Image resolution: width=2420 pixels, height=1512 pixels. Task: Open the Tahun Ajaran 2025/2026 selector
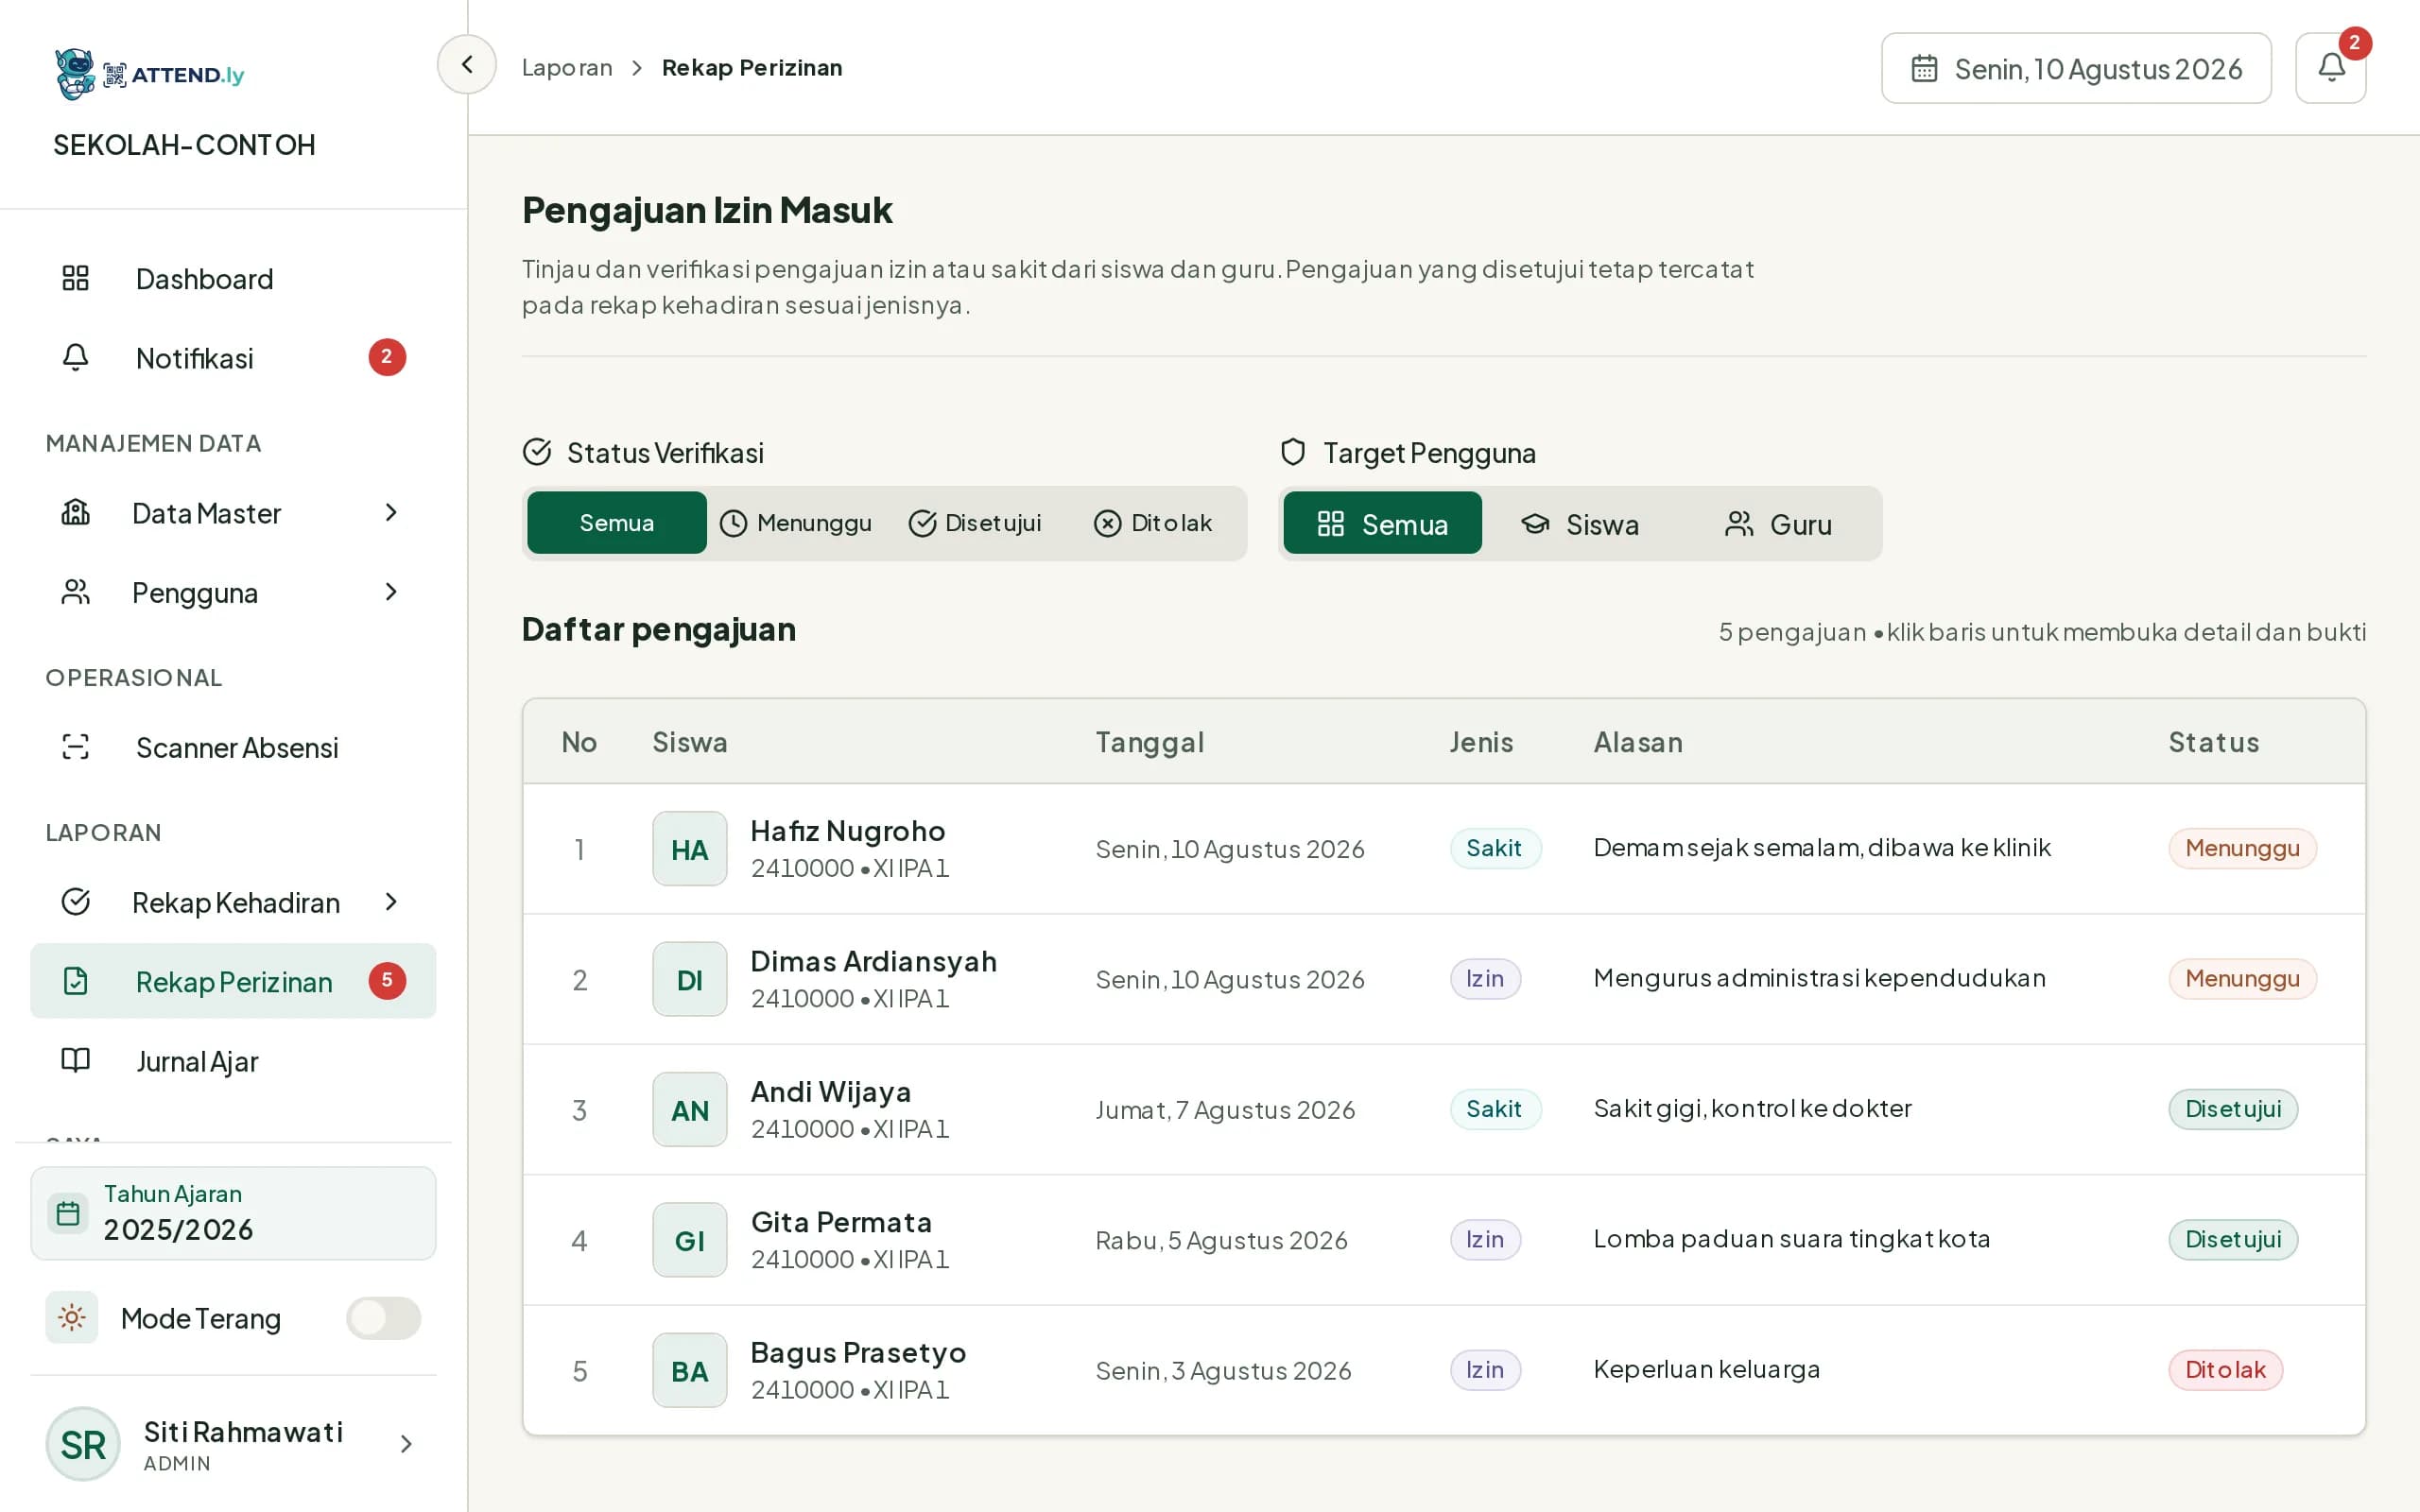[233, 1213]
